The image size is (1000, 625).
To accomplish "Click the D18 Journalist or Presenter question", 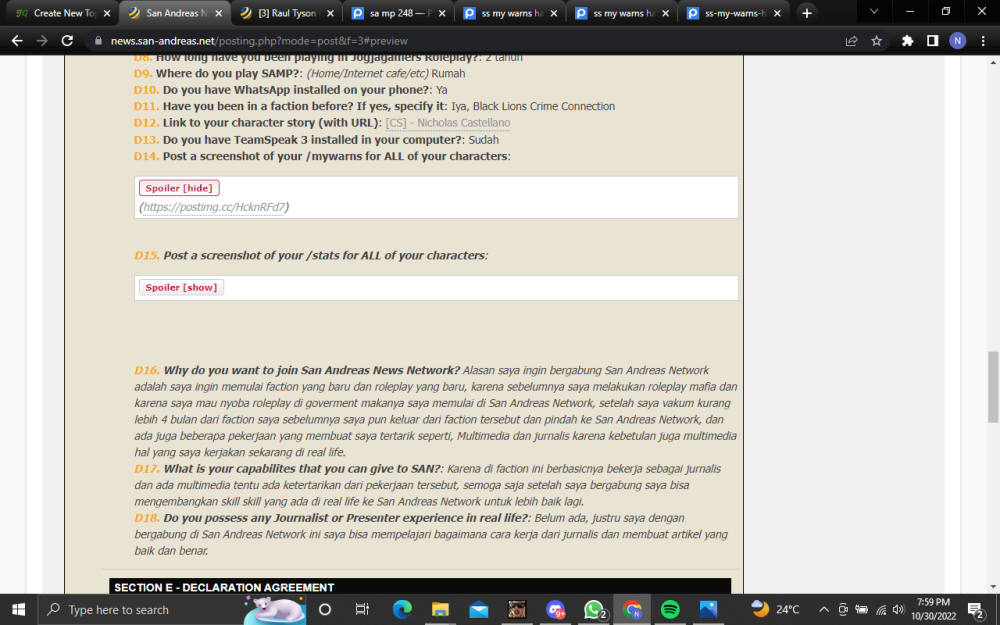I will pos(347,518).
